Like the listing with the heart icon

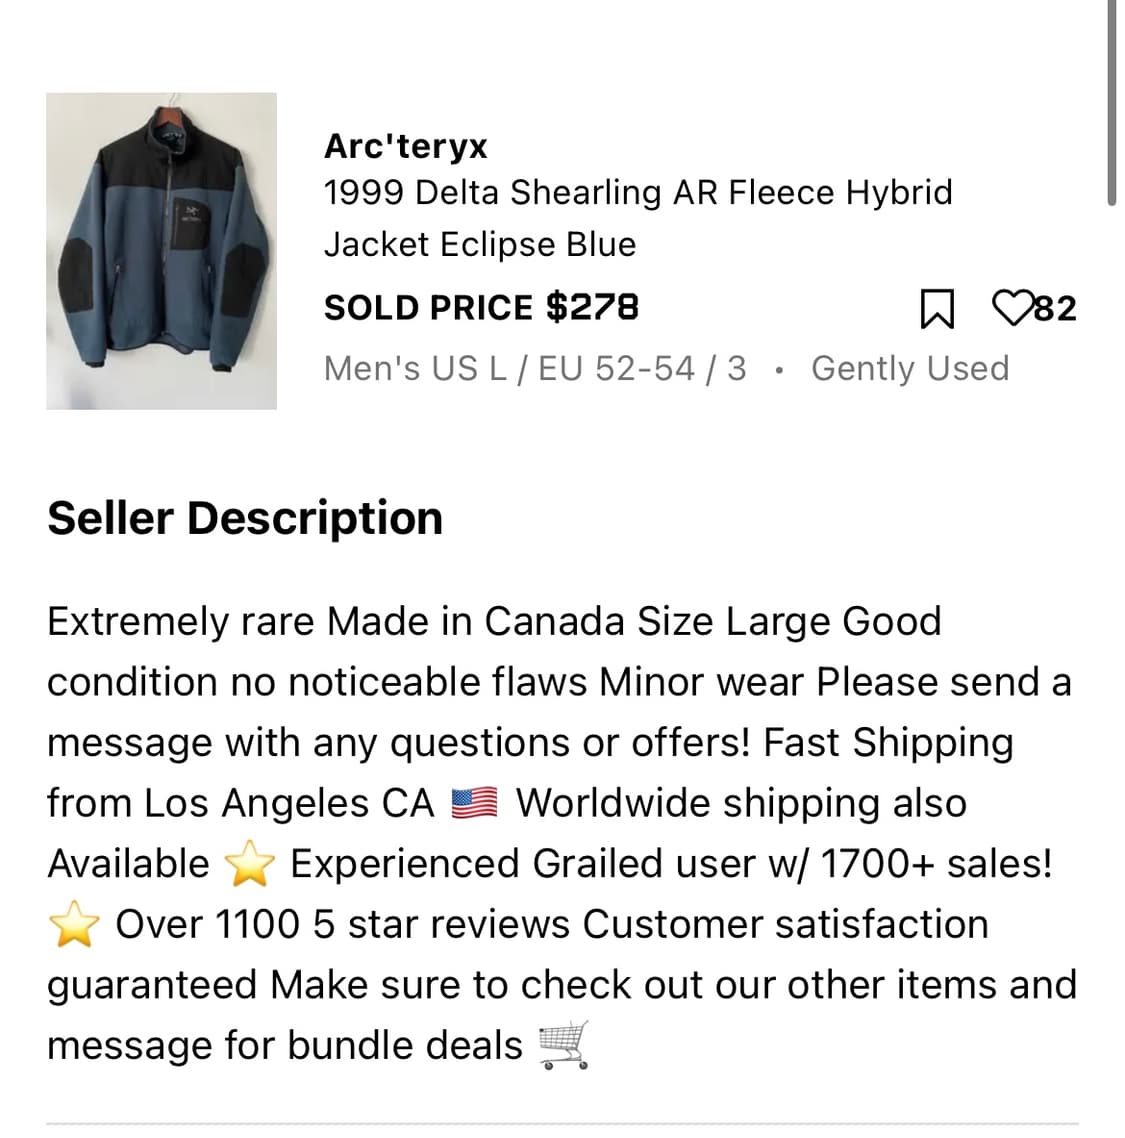[x=1012, y=307]
